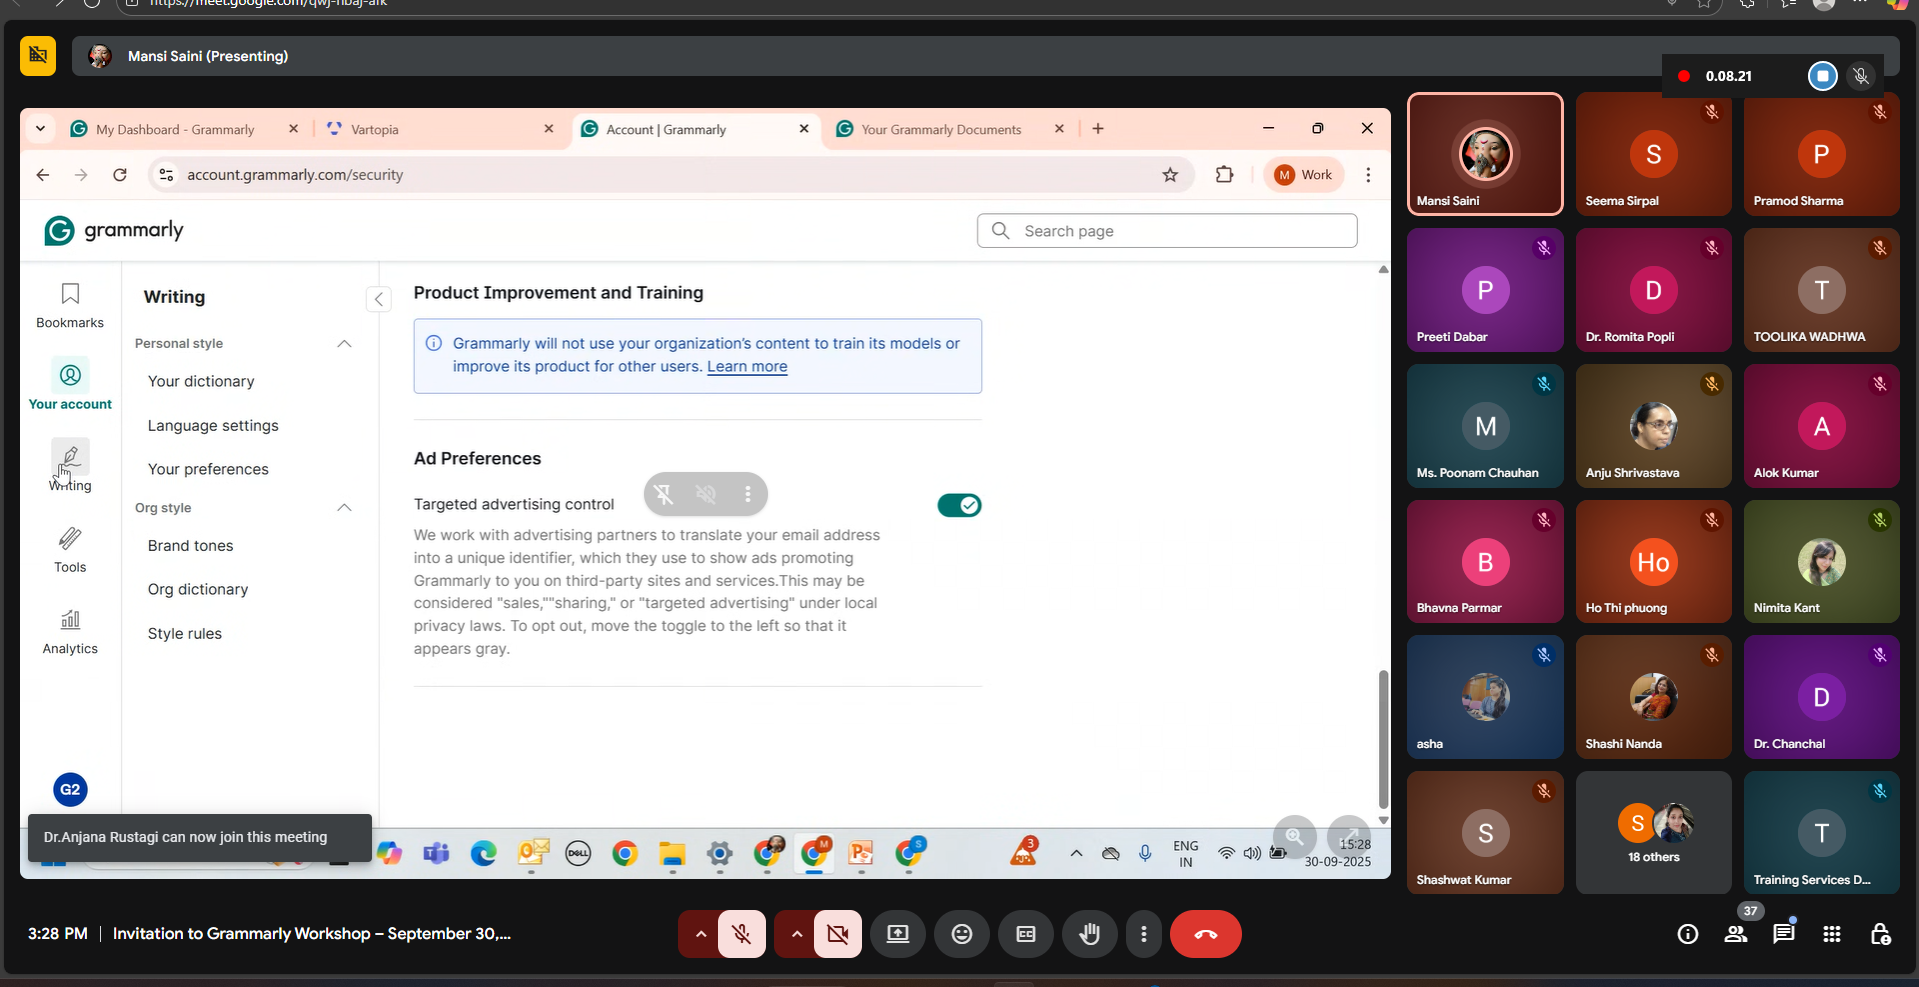Open audio settings arrow beside microphone
The width and height of the screenshot is (1919, 987).
click(x=700, y=934)
